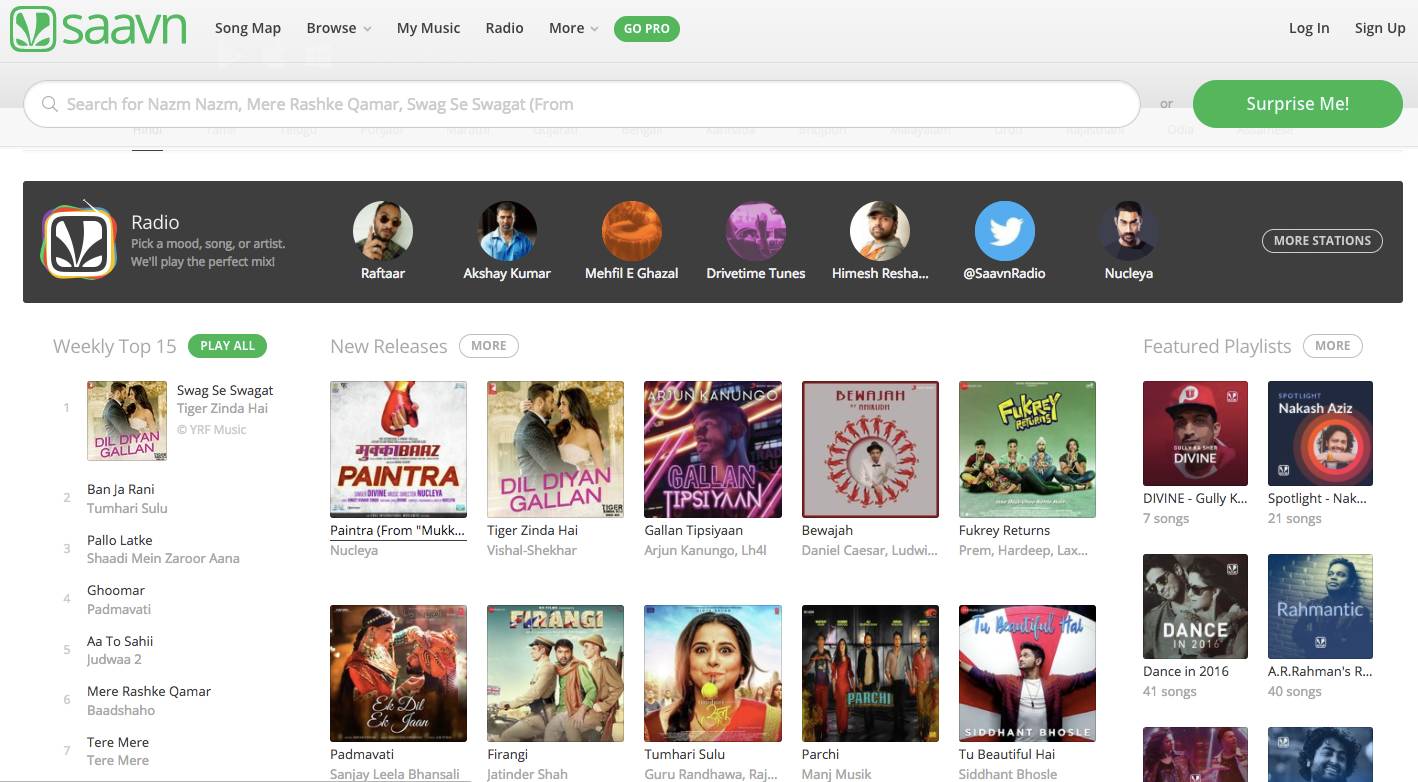This screenshot has height=782, width=1418.
Task: Open the artist Vishal-Shekhar link
Action: [532, 550]
